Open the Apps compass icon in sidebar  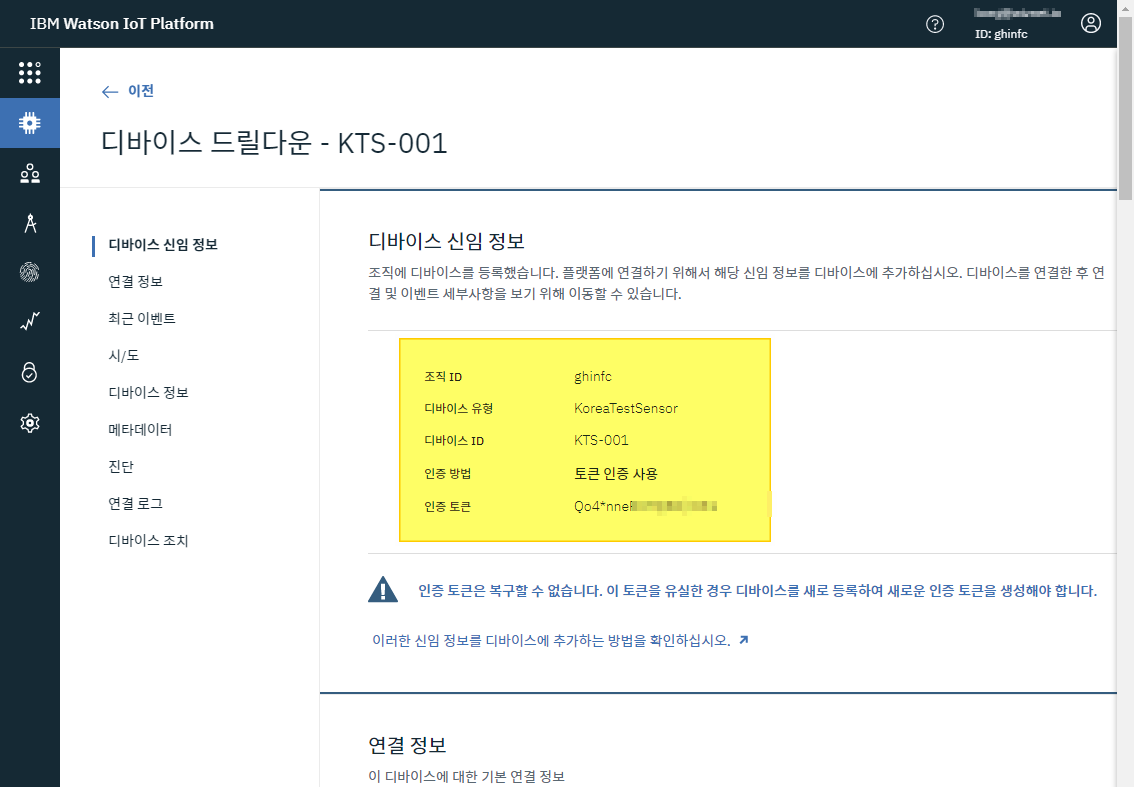click(30, 223)
